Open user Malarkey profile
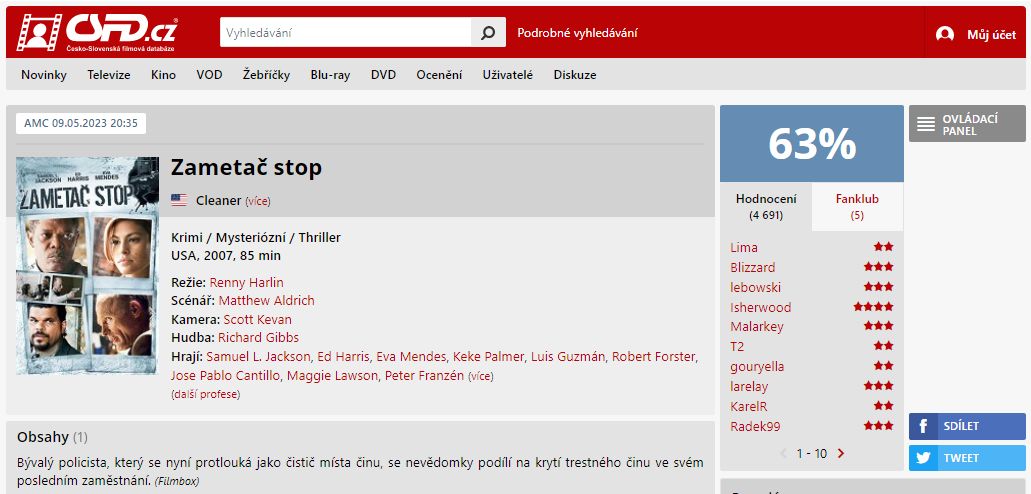This screenshot has height=494, width=1031. click(756, 327)
